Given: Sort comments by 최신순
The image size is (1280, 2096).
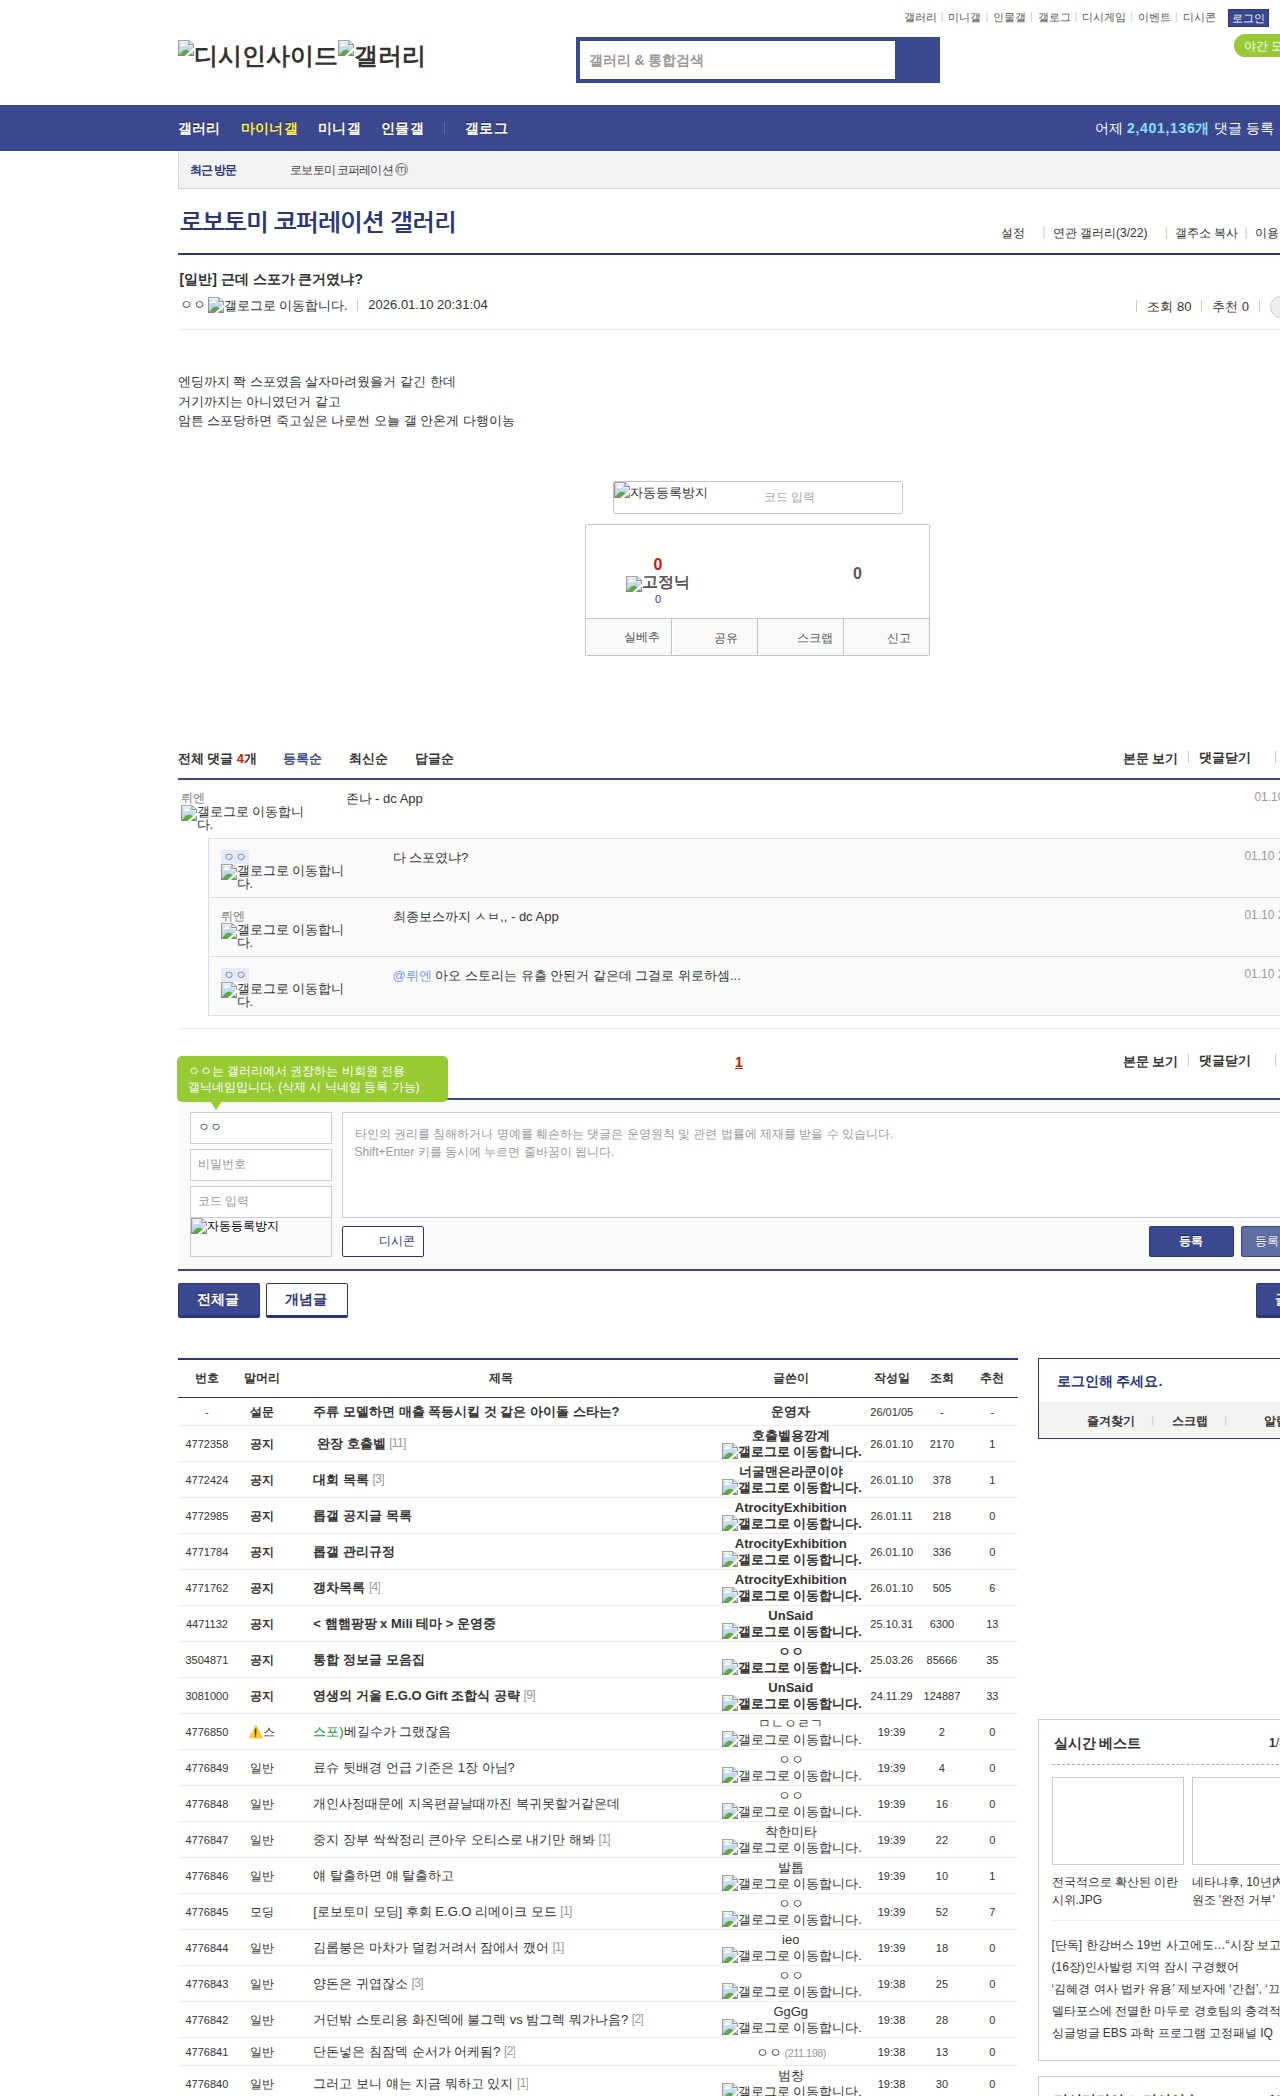Looking at the screenshot, I should pos(368,759).
